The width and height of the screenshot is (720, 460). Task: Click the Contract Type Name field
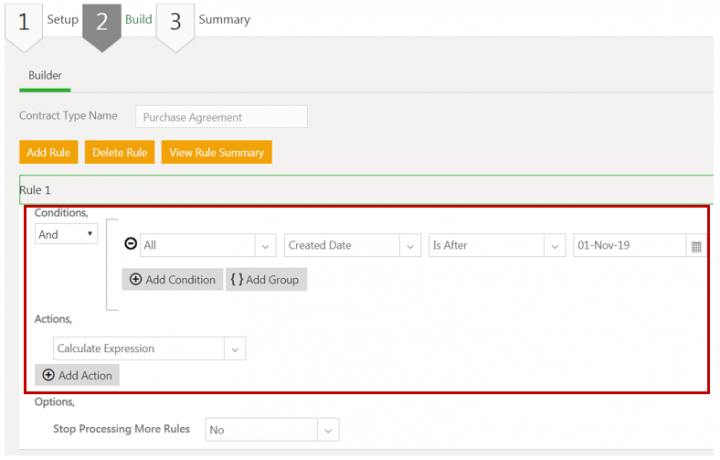(221, 117)
